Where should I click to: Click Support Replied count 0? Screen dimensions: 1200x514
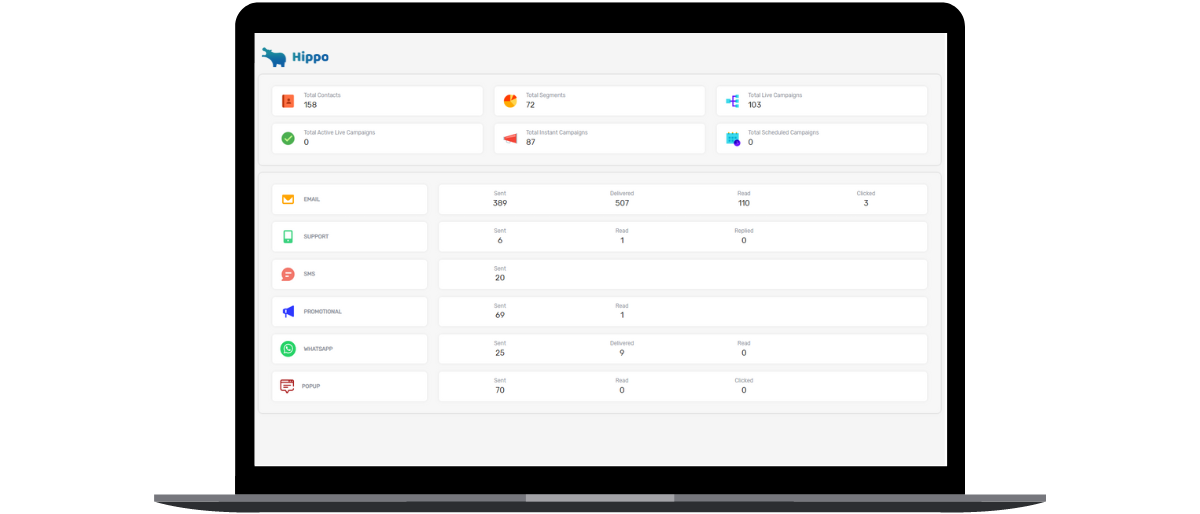click(x=744, y=240)
